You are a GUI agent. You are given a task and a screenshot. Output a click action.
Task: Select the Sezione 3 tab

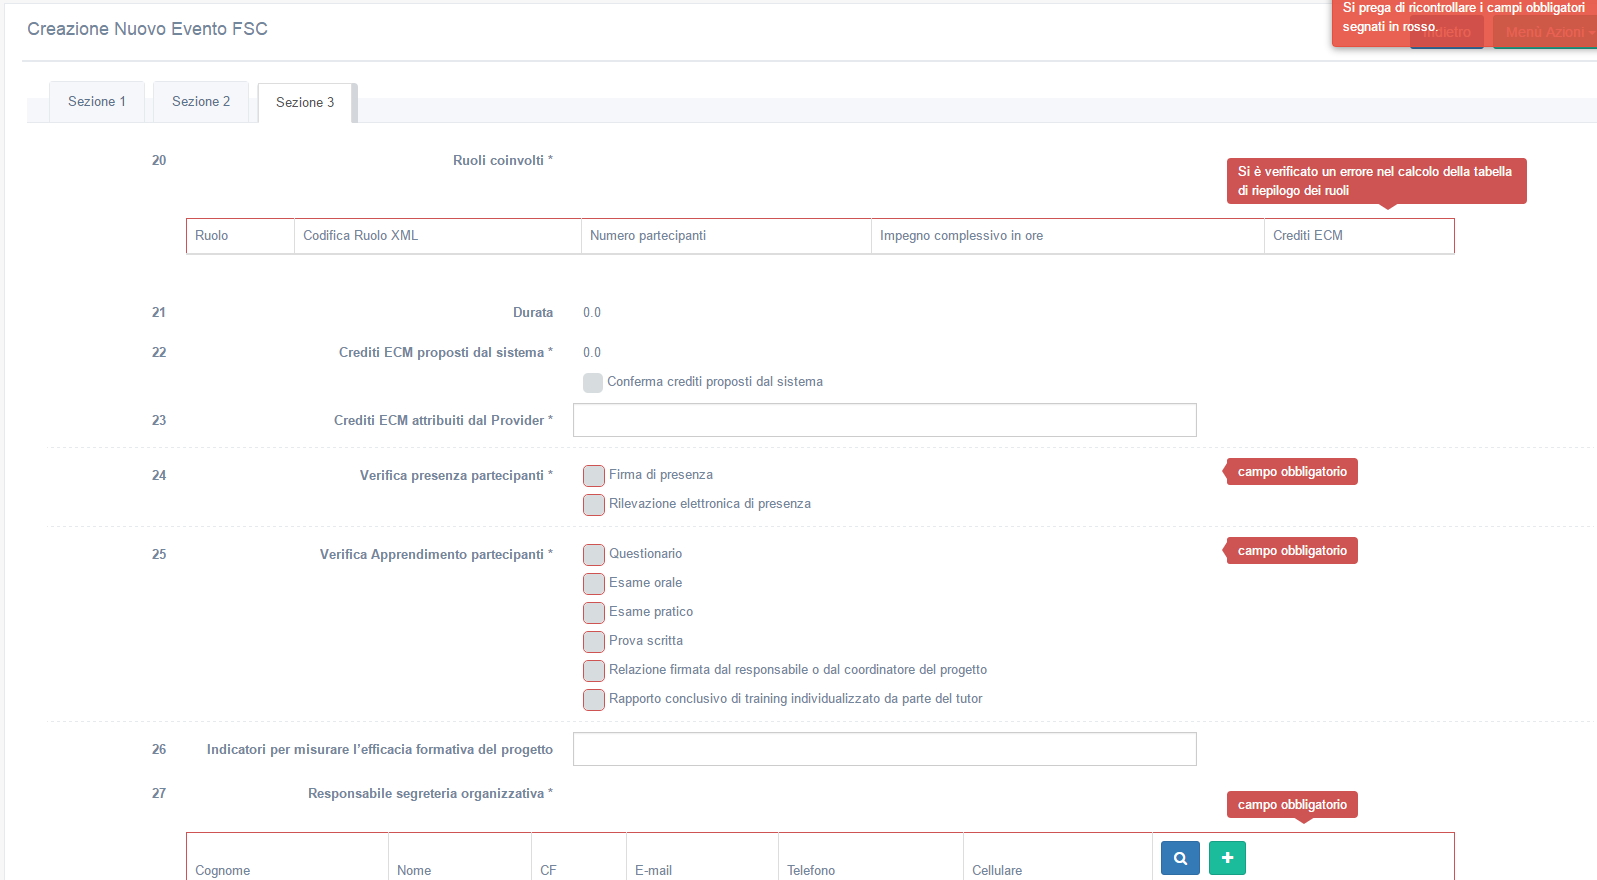(305, 103)
